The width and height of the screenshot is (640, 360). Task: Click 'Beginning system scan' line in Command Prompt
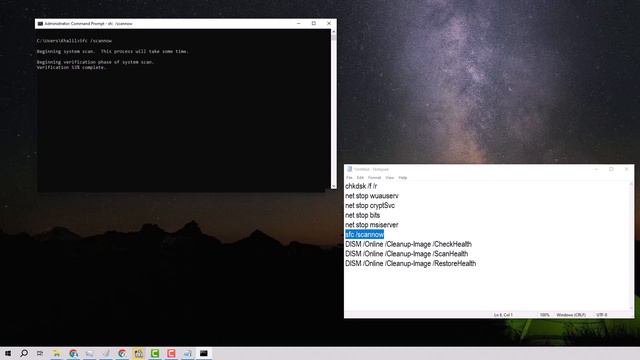112,51
